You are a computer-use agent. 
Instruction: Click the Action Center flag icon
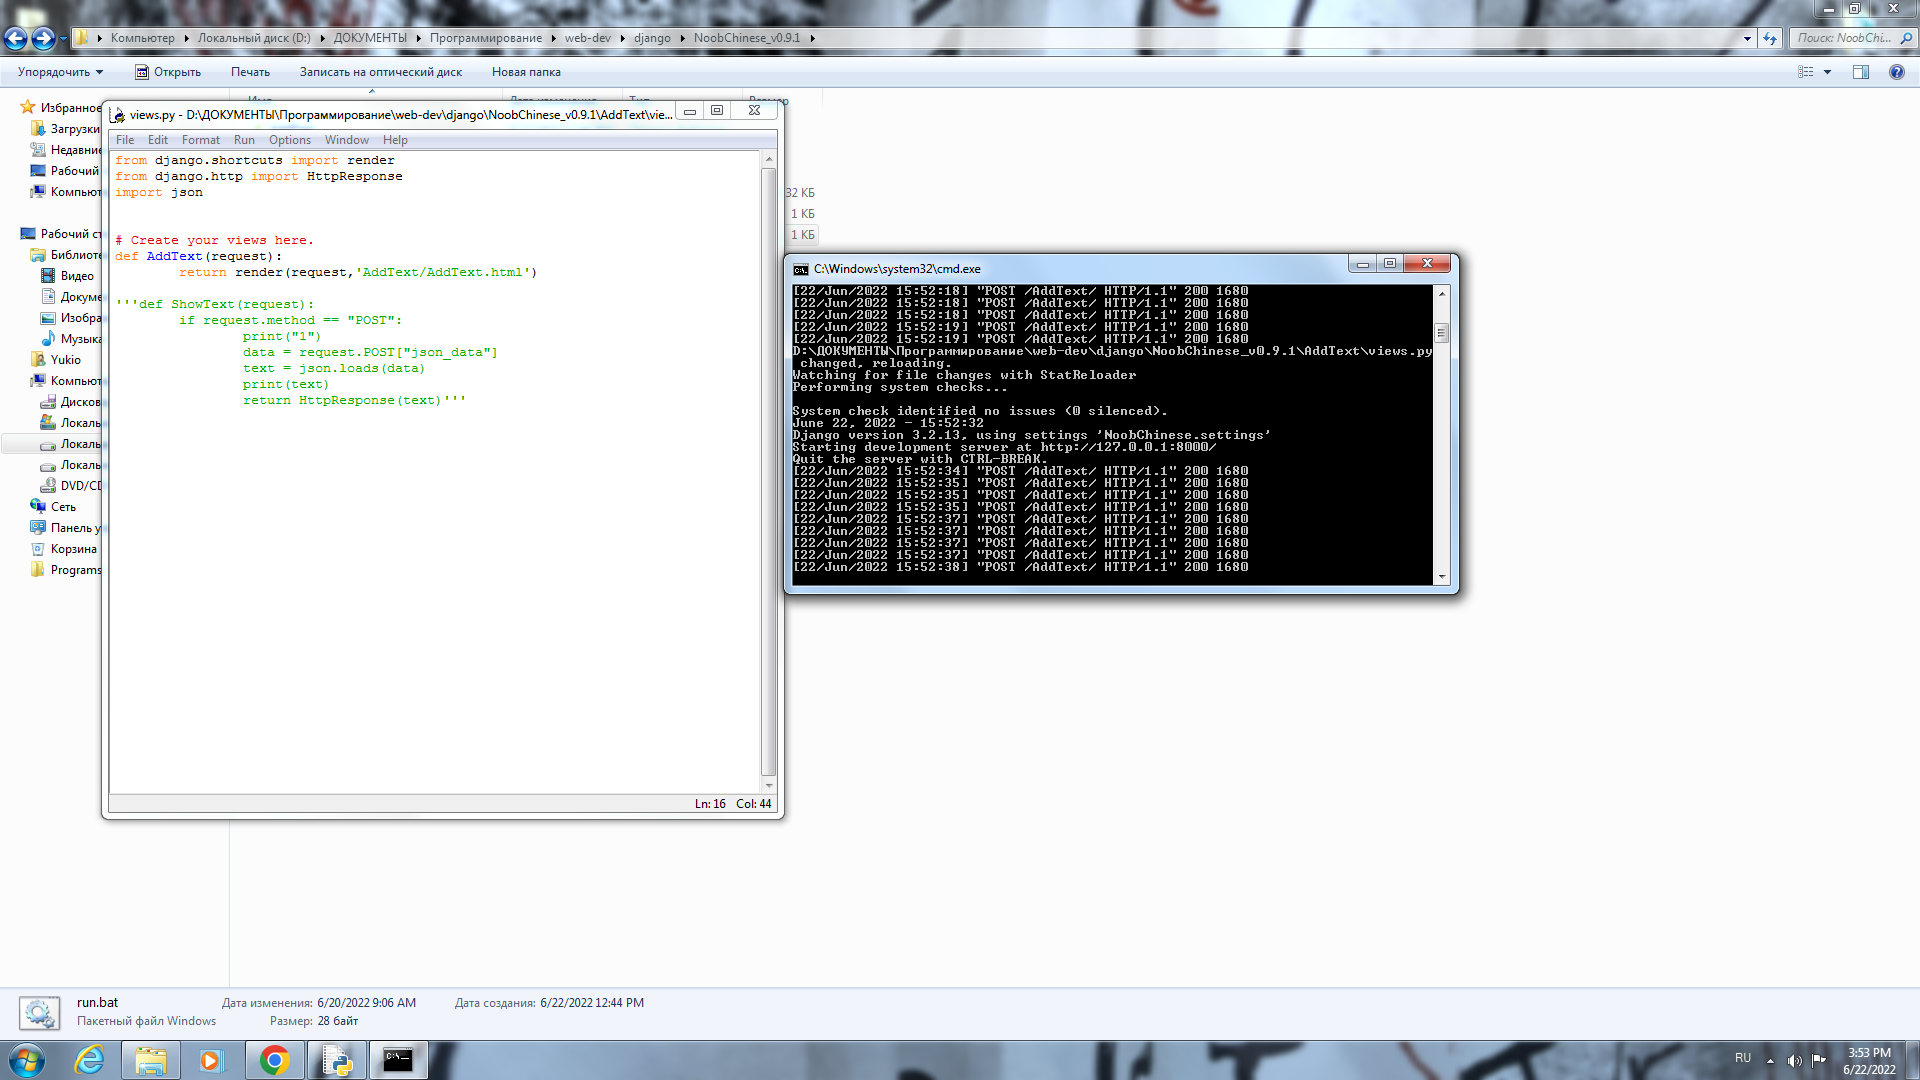pos(1819,1060)
